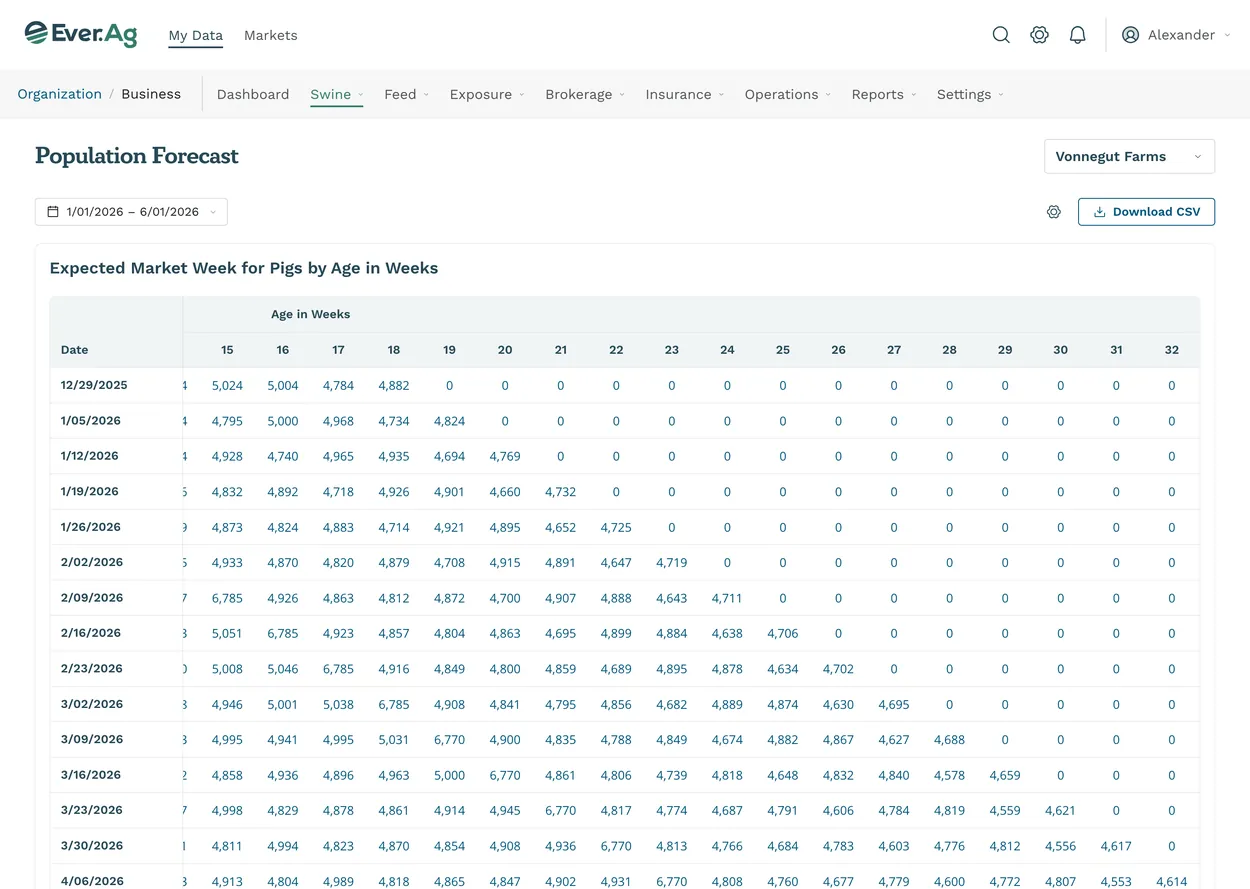This screenshot has height=889, width=1250.
Task: Open table settings gear next to Download CSV
Action: 1054,212
